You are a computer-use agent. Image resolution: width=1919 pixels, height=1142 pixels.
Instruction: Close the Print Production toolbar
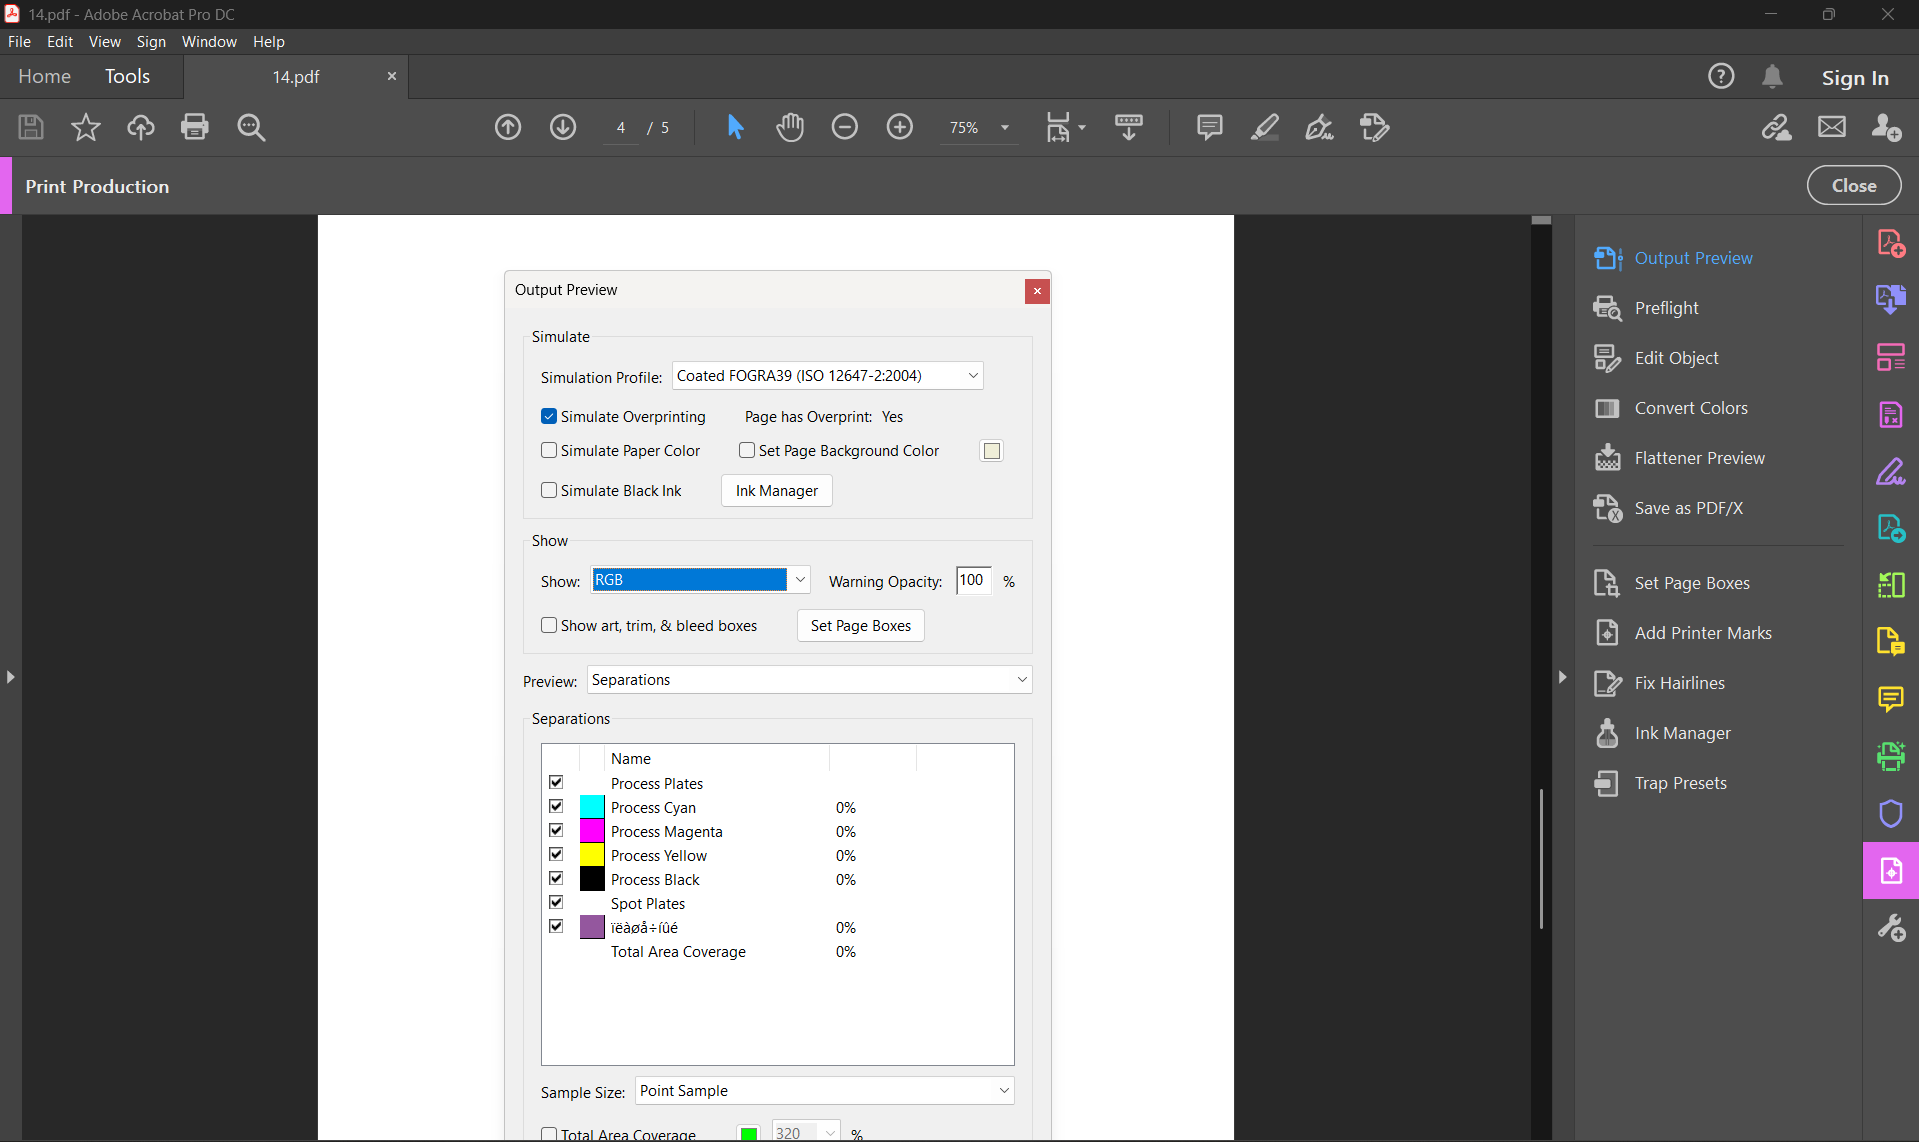tap(1854, 186)
